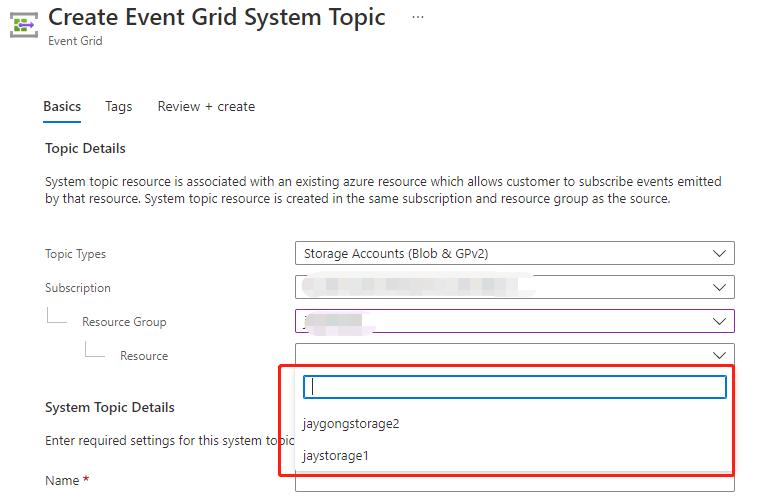
Task: Open the Tags tab
Action: click(x=119, y=106)
